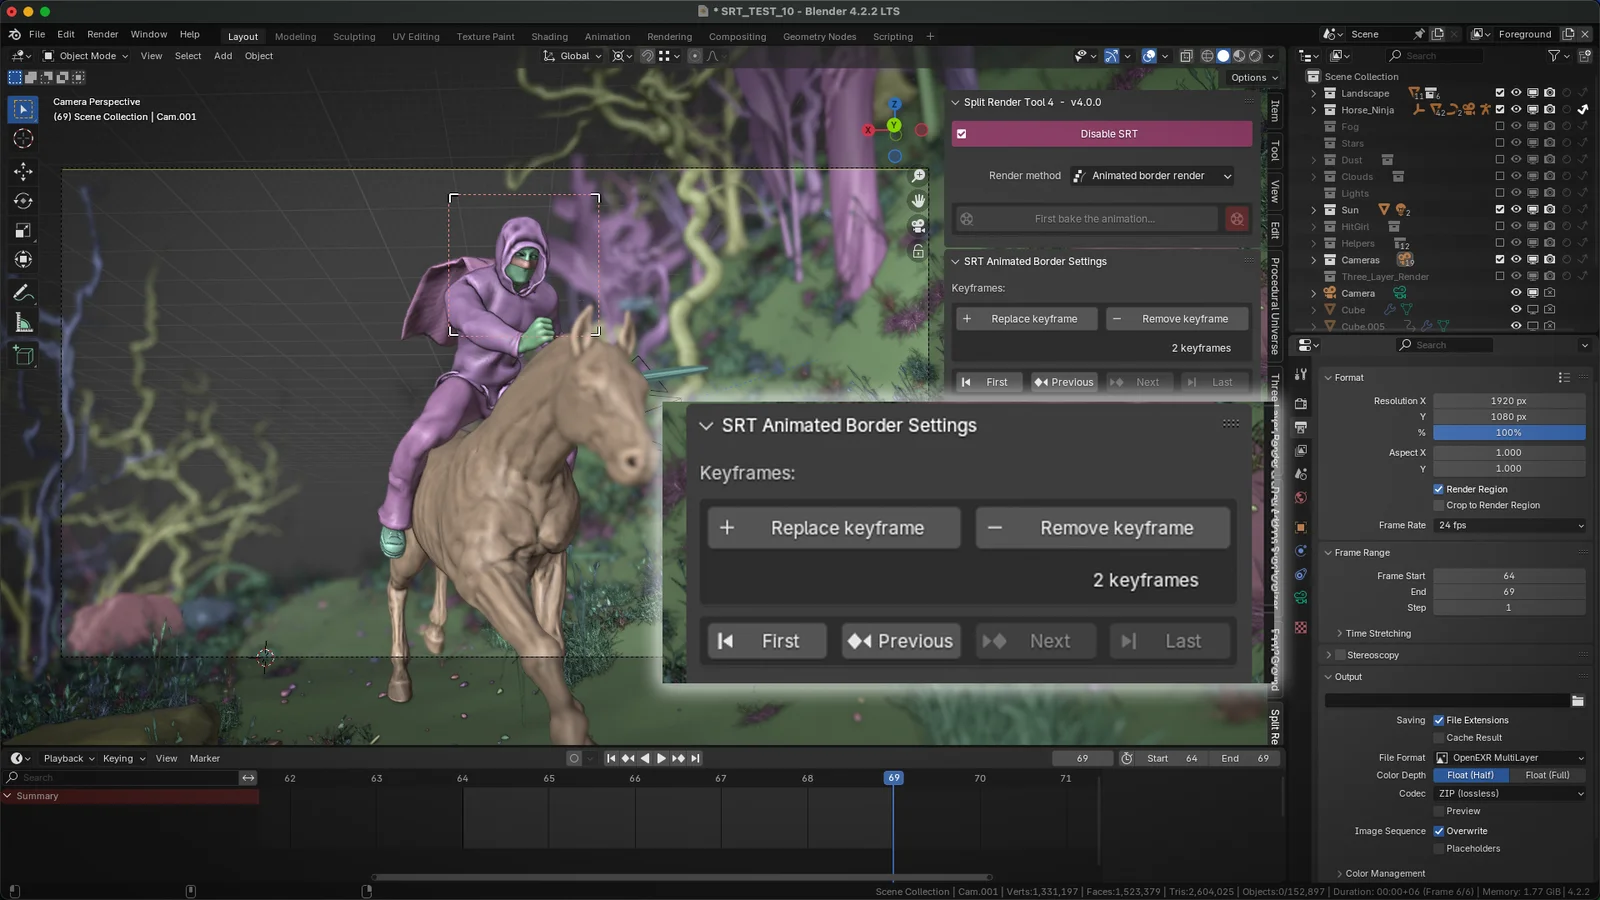Click the Replace keyframe button
Viewport: 1600px width, 900px height.
click(x=833, y=527)
